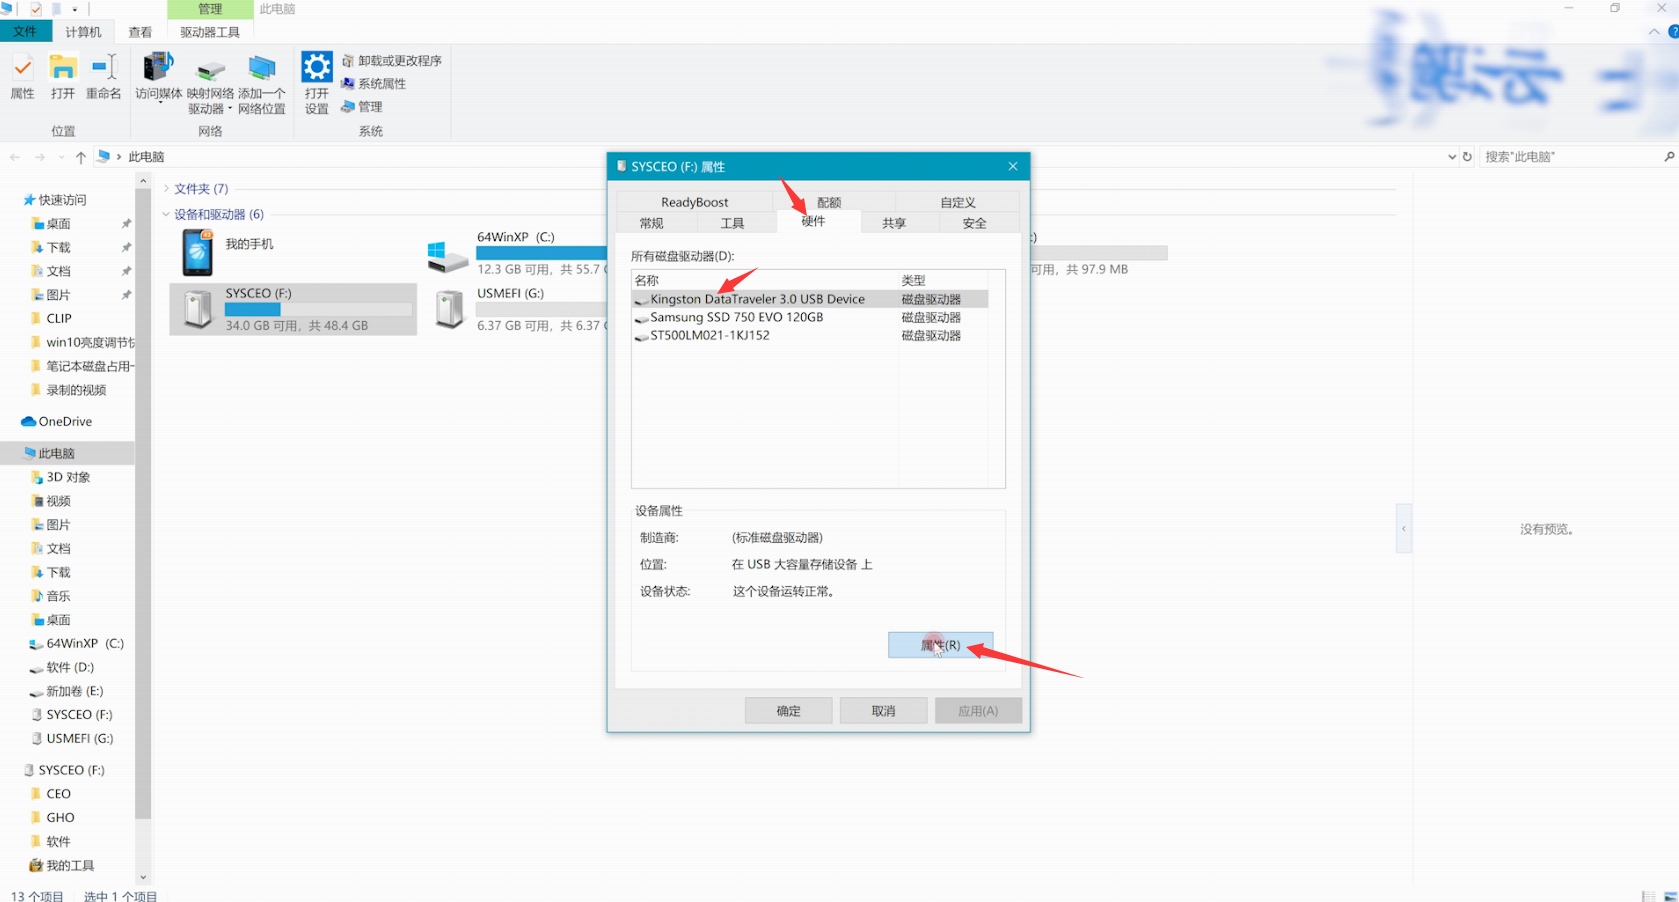This screenshot has width=1679, height=902.
Task: Switch to General (常规) tab
Action: click(x=651, y=223)
